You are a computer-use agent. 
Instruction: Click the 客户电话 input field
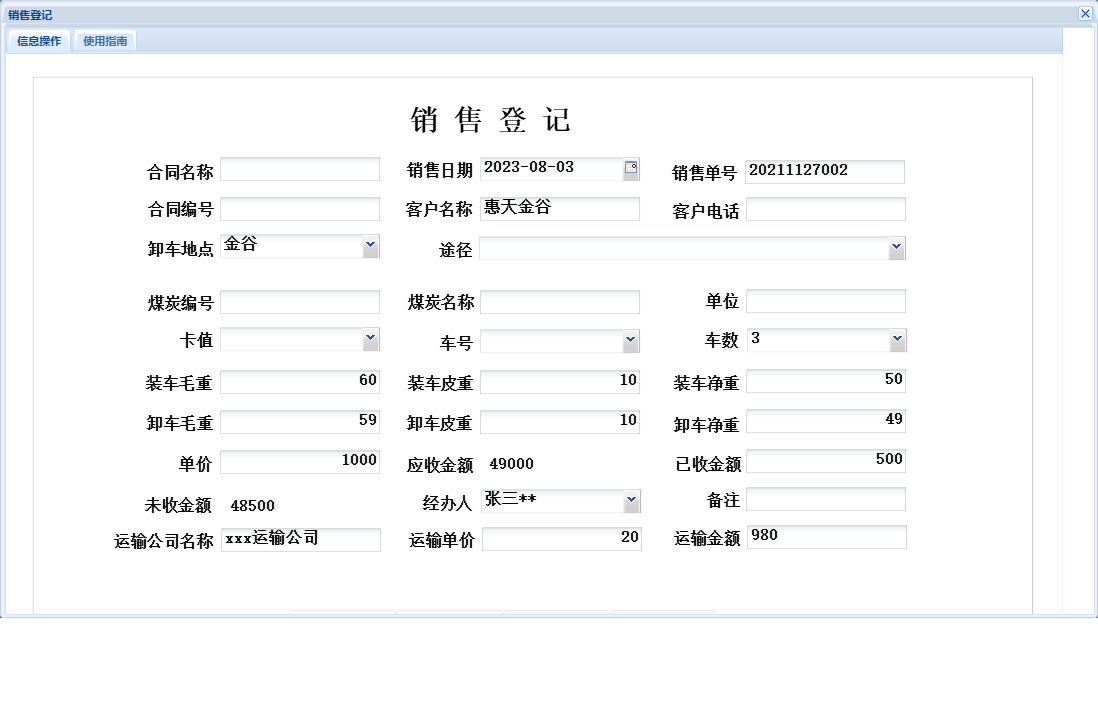click(x=826, y=209)
